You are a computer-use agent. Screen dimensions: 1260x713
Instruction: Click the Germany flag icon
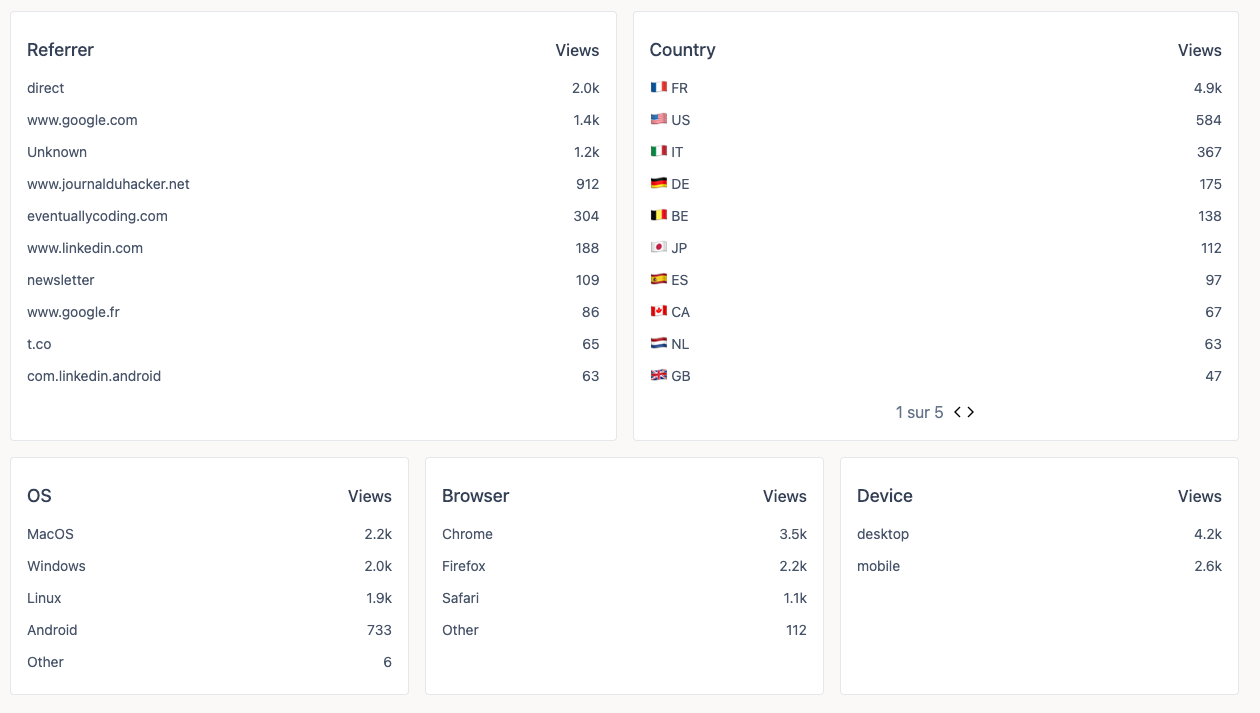(x=657, y=184)
